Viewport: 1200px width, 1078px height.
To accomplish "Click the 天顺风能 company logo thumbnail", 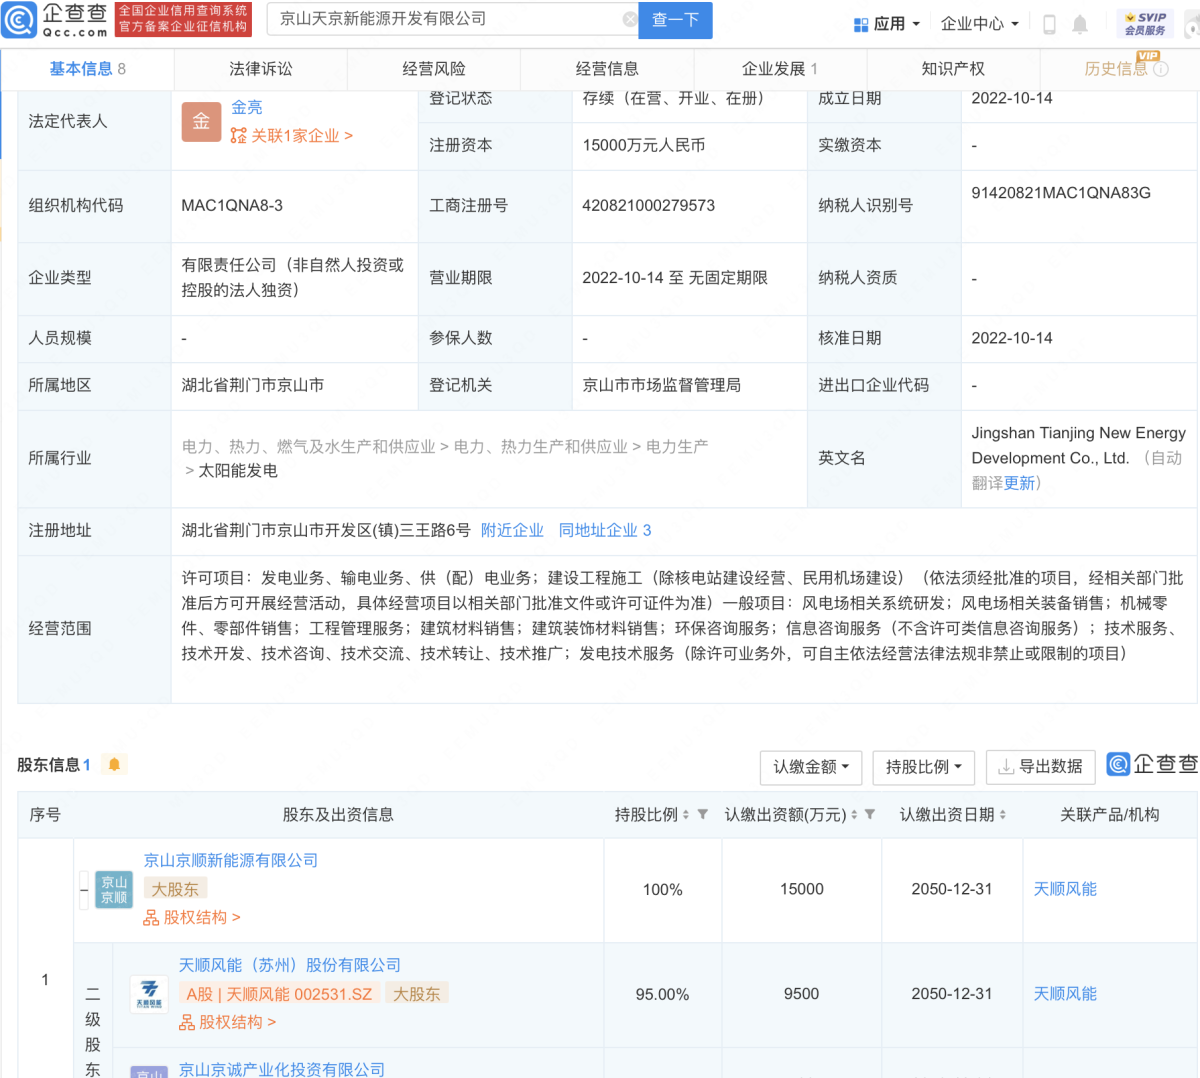I will coord(149,994).
